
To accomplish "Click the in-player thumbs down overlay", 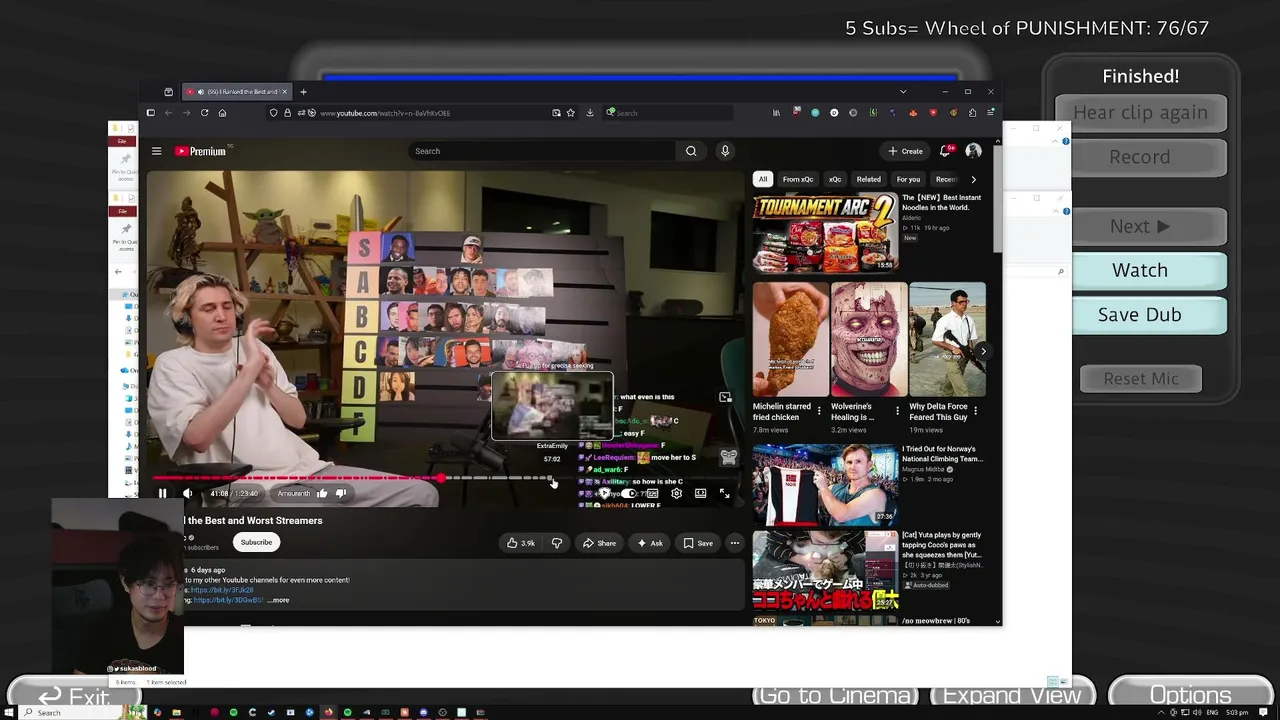I will [341, 493].
